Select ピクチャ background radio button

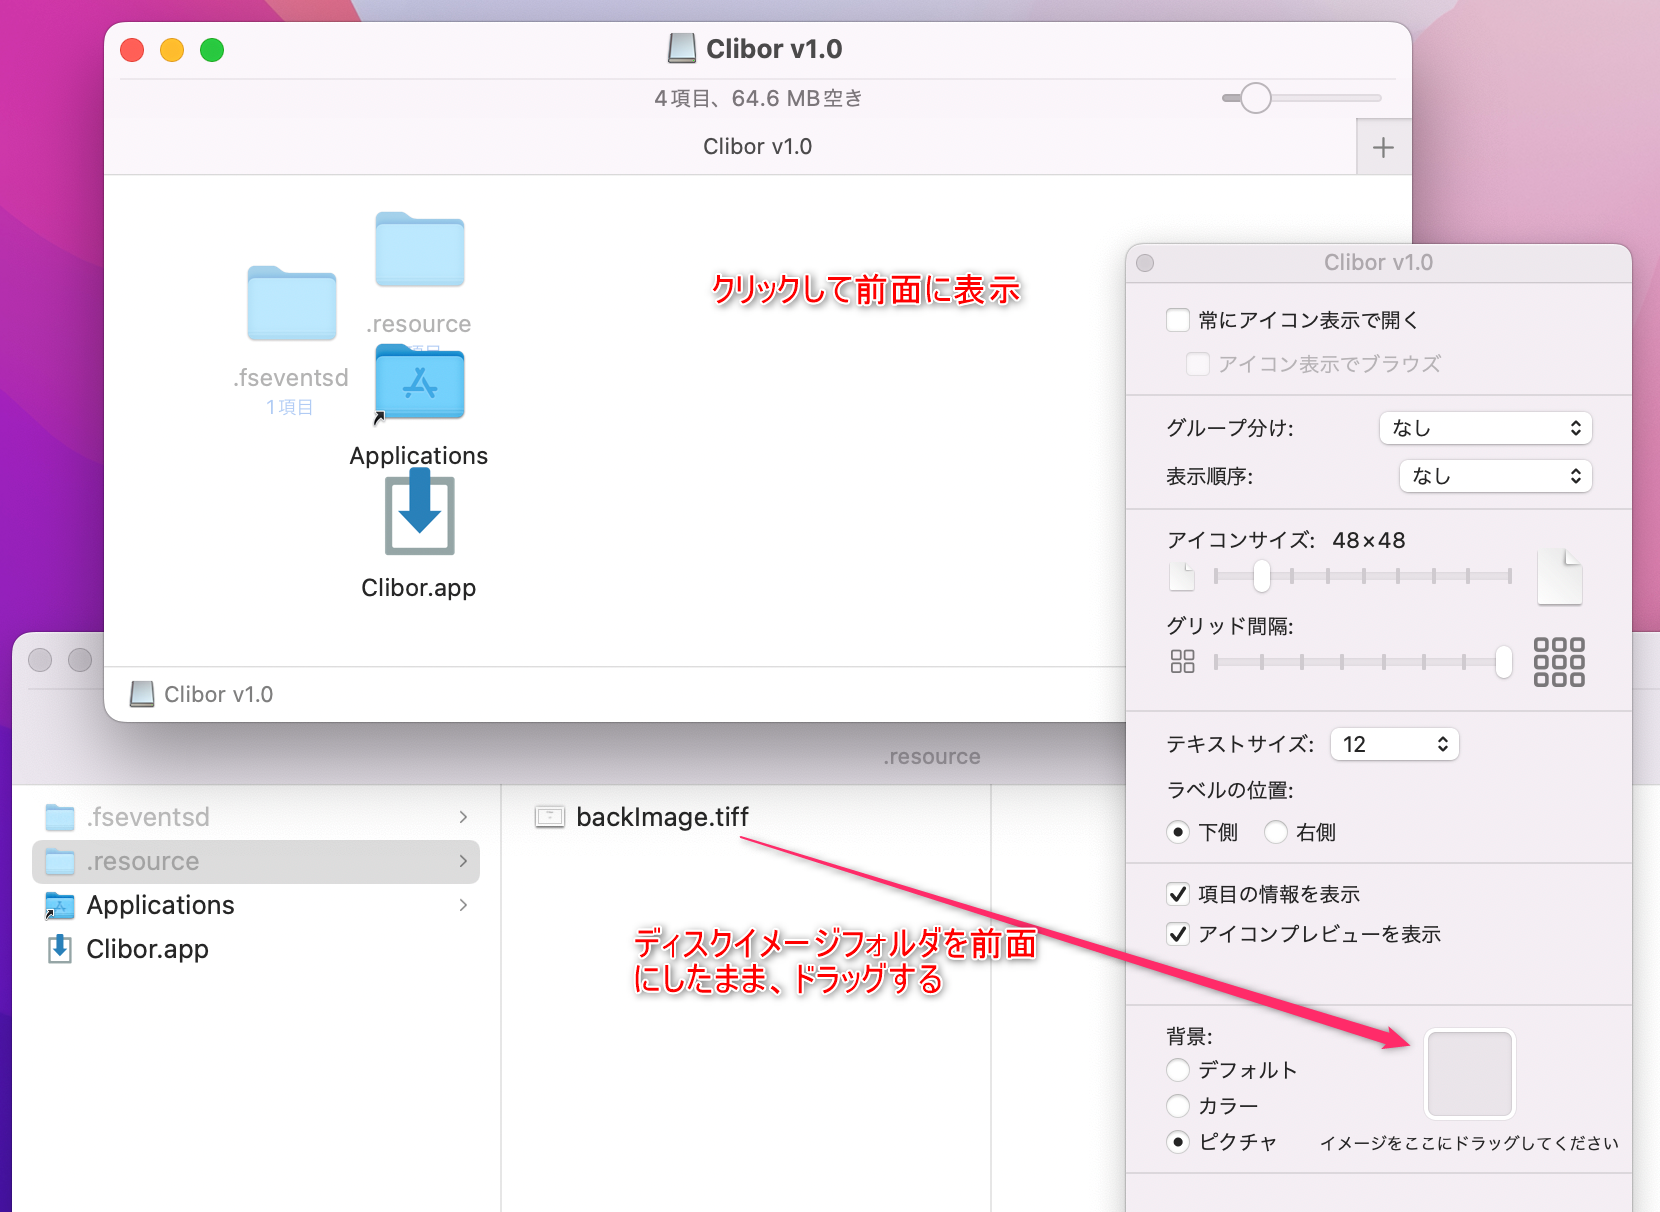[x=1178, y=1142]
